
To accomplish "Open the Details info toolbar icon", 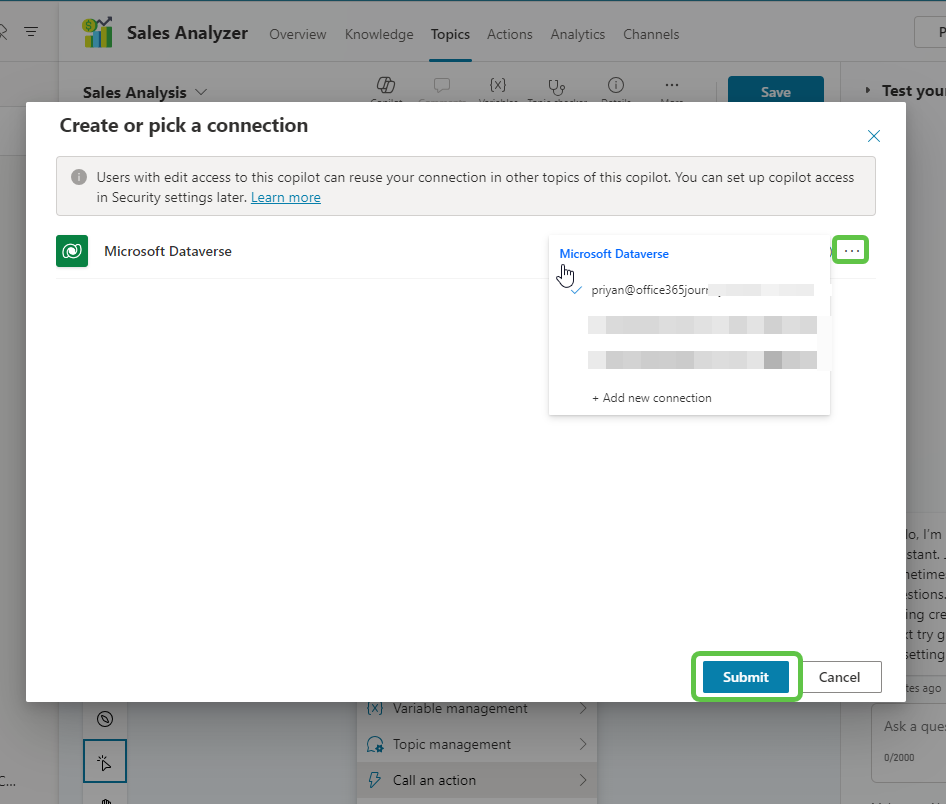I will (616, 87).
